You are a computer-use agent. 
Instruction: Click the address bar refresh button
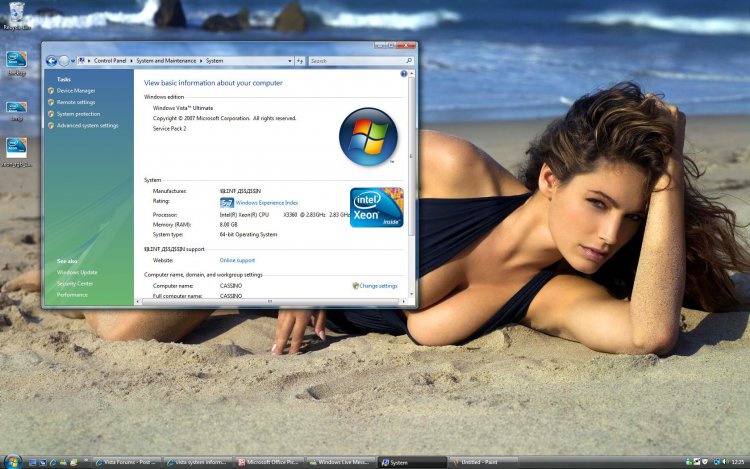300,61
